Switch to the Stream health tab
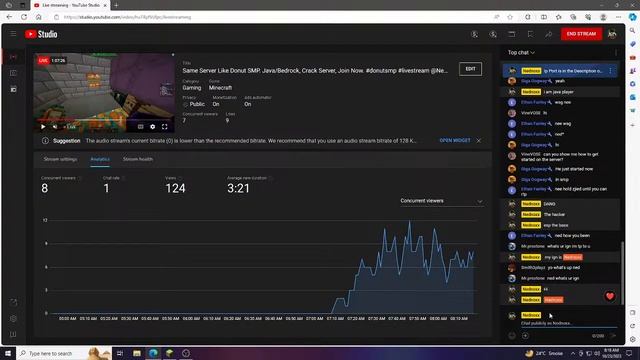Image resolution: width=640 pixels, height=360 pixels. 138,159
